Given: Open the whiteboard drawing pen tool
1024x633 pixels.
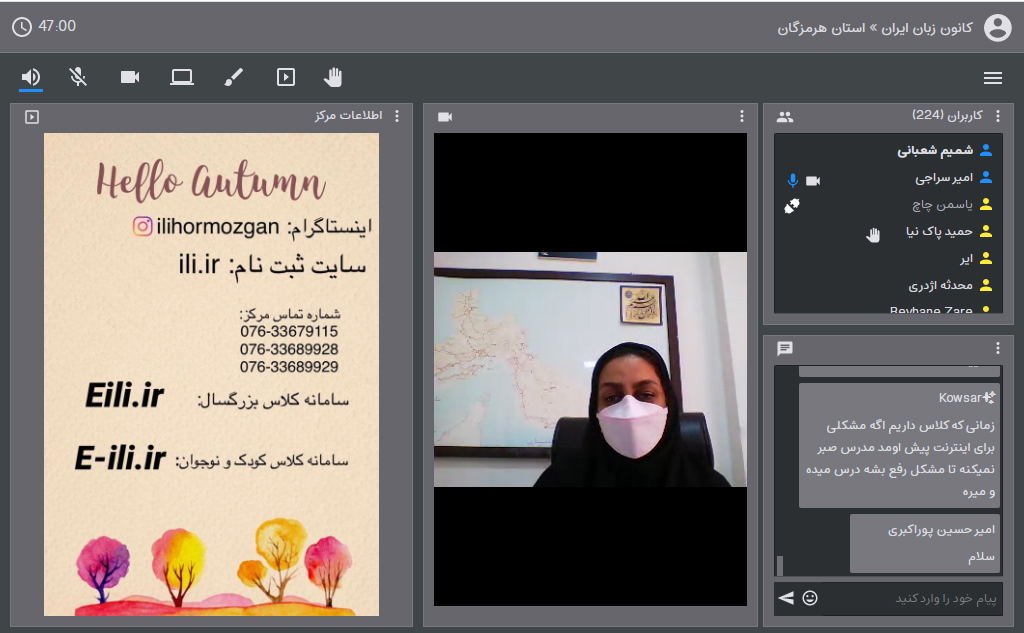Looking at the screenshot, I should pos(233,77).
